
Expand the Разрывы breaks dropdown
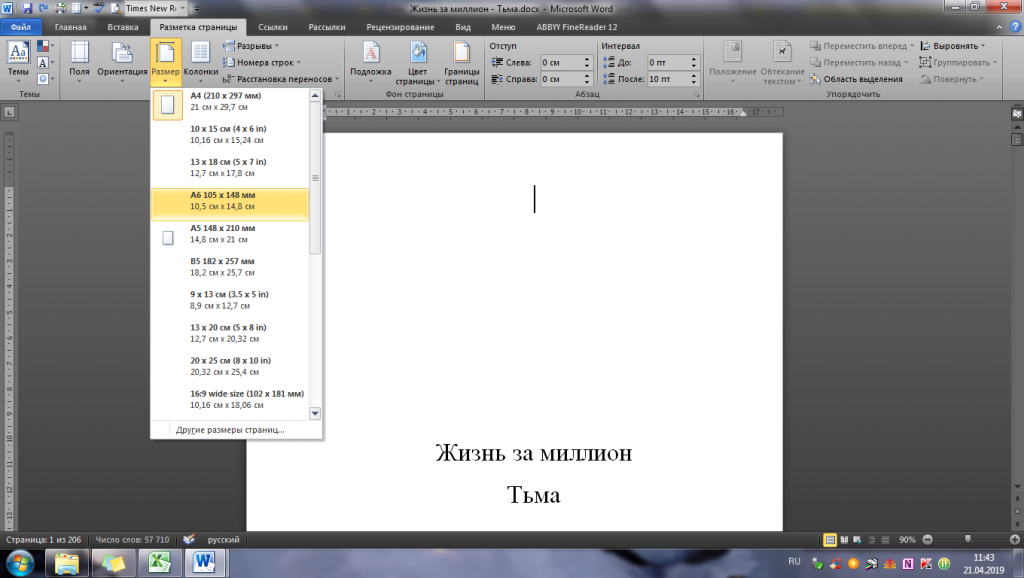[251, 46]
